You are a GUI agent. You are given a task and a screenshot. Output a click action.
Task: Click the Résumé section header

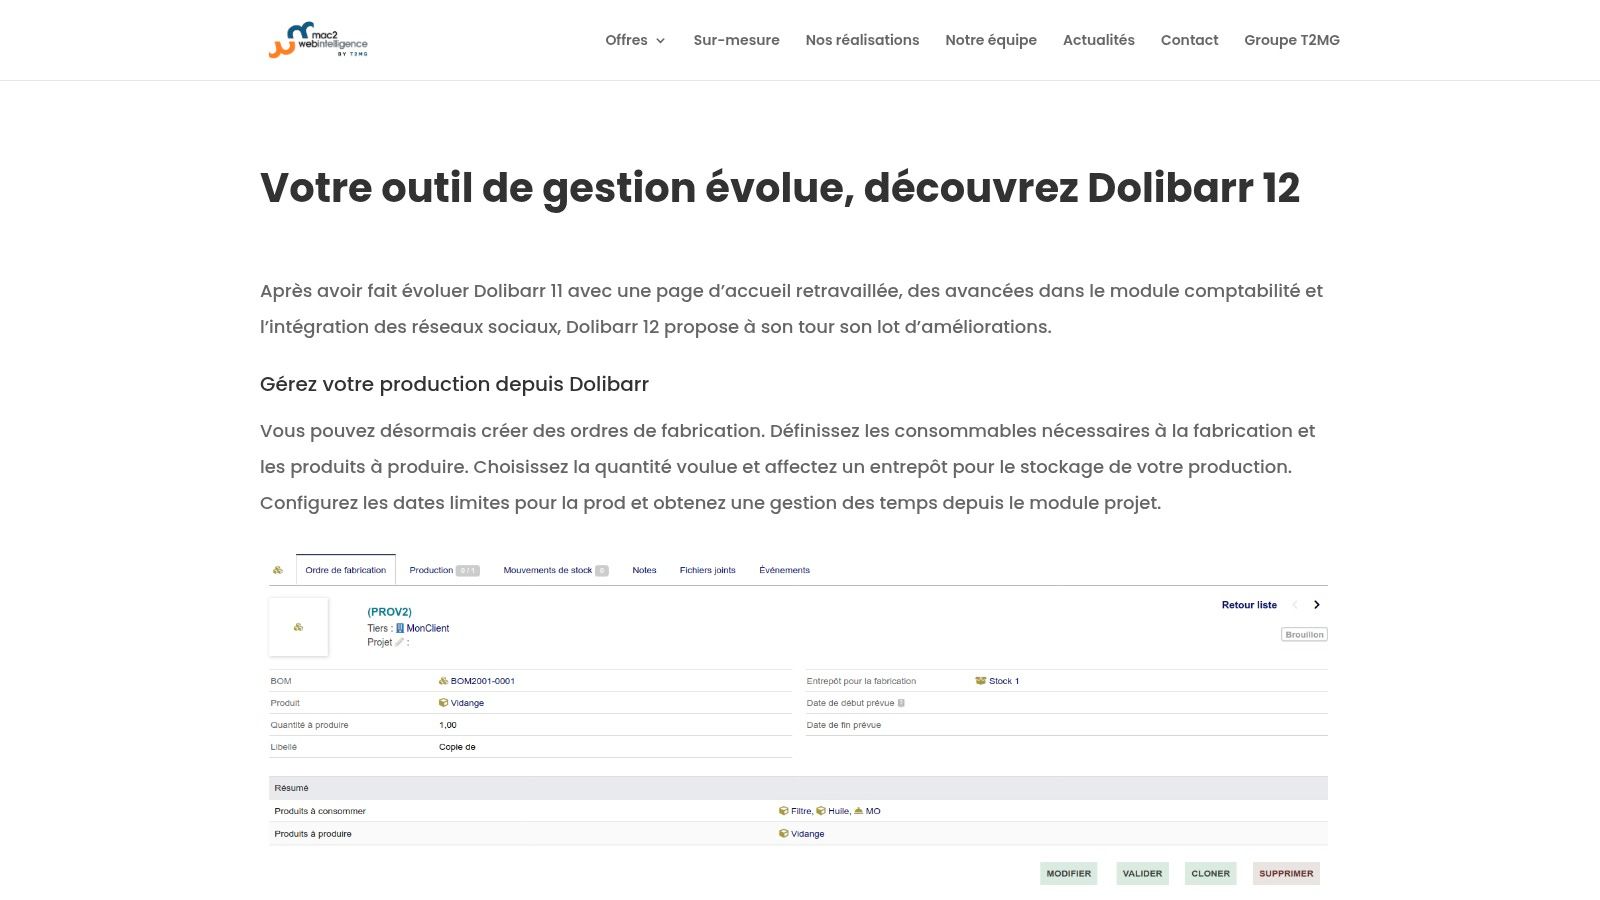[798, 788]
